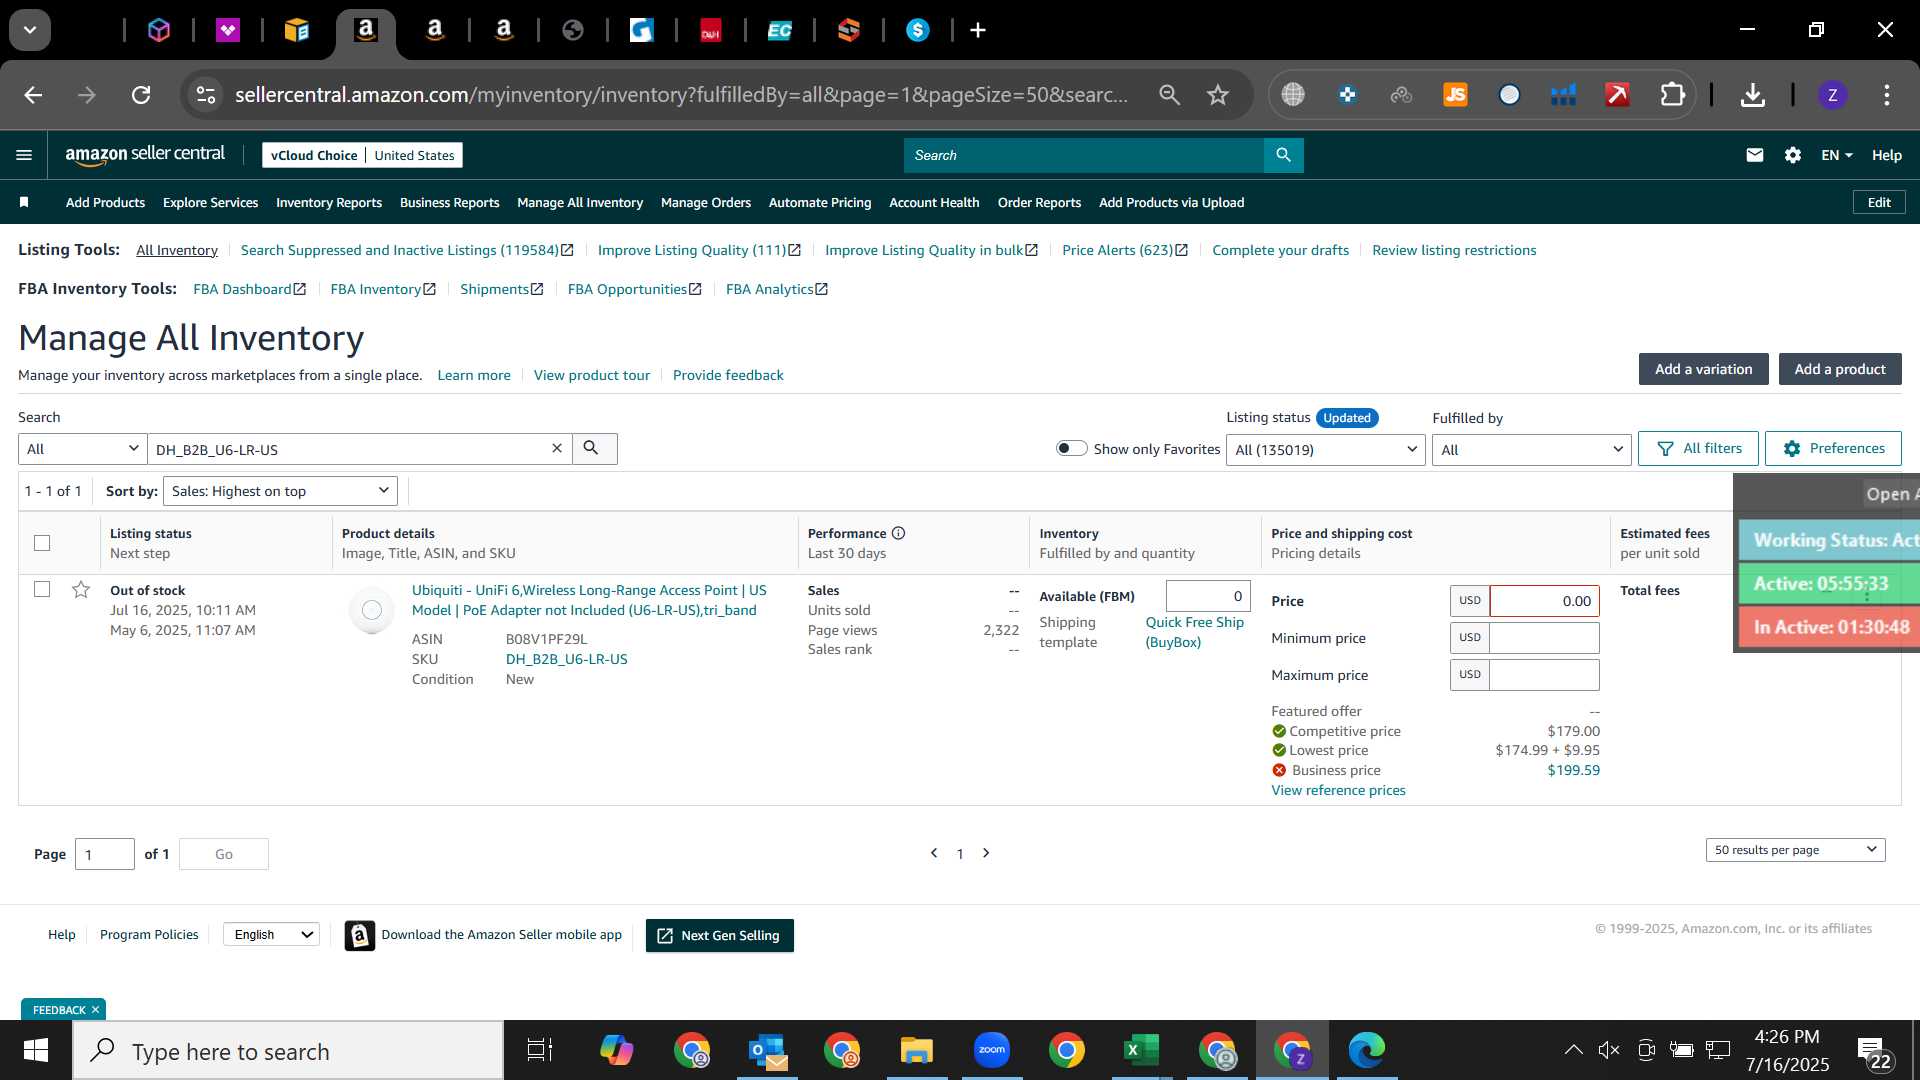Close the FEEDBACK tab with X
The height and width of the screenshot is (1080, 1920).
tap(96, 1010)
